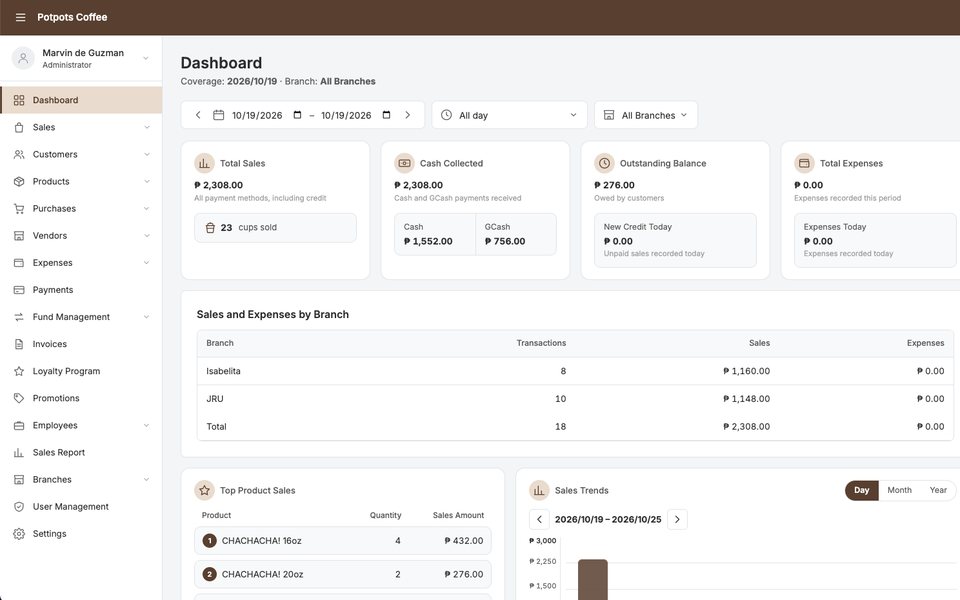Image resolution: width=960 pixels, height=600 pixels.
Task: Expand the Expenses submenu chevron
Action: (147, 263)
